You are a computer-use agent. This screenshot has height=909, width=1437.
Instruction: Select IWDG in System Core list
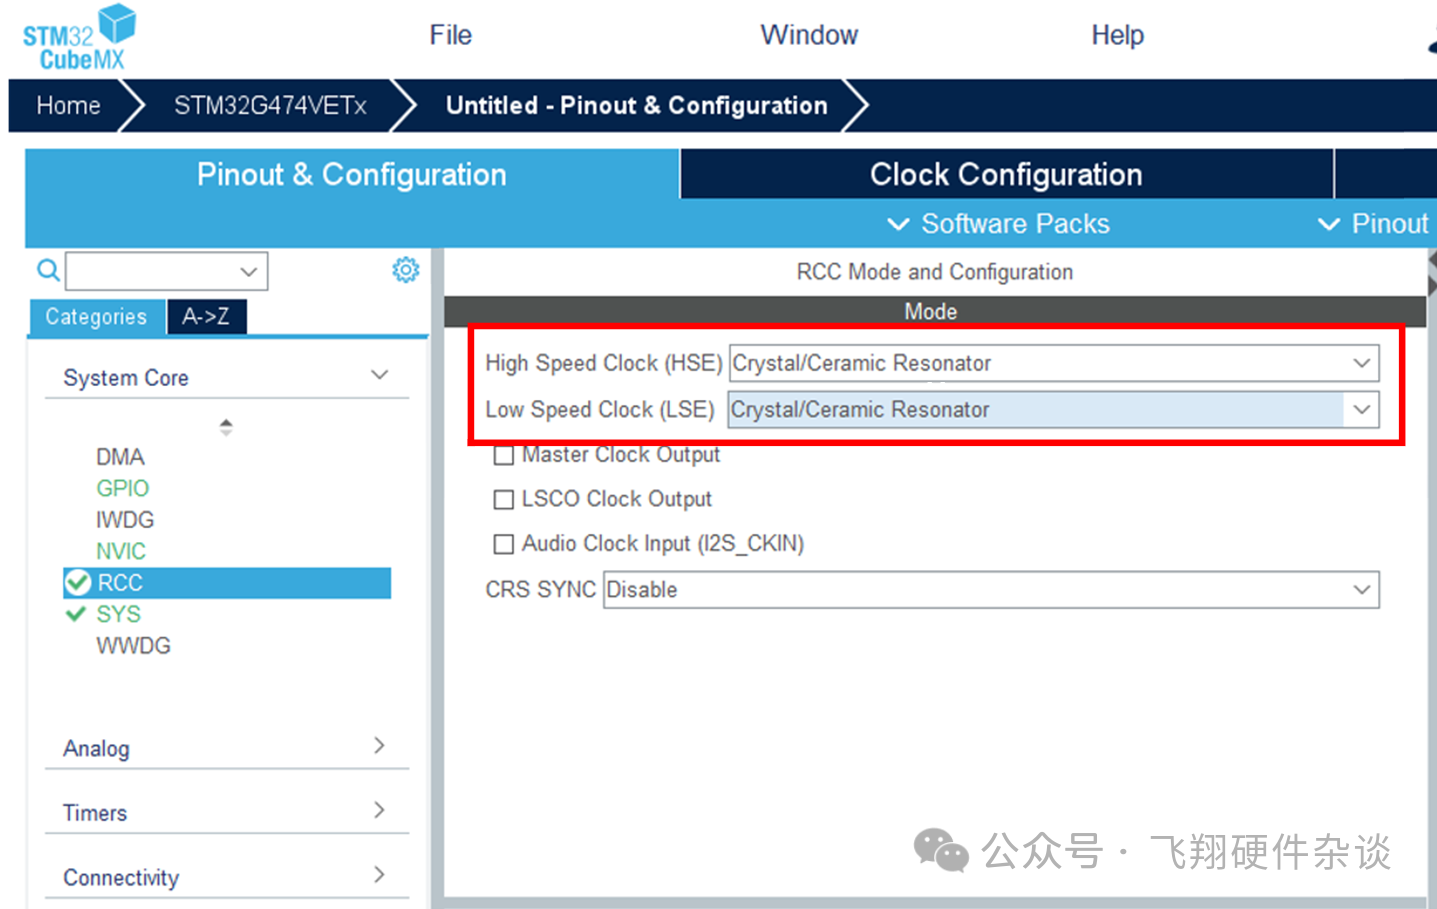point(125,520)
